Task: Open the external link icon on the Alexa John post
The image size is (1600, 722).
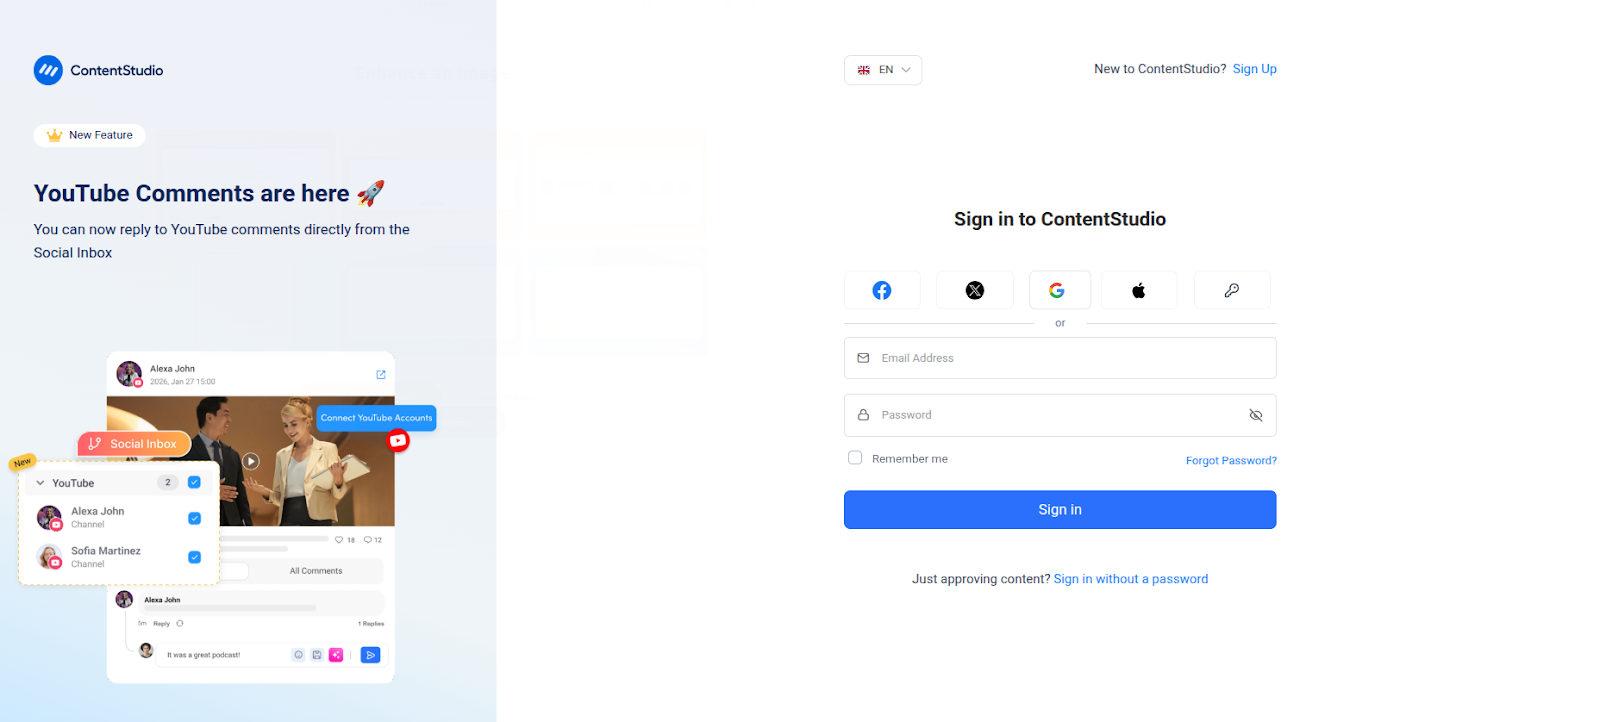Action: click(x=381, y=375)
